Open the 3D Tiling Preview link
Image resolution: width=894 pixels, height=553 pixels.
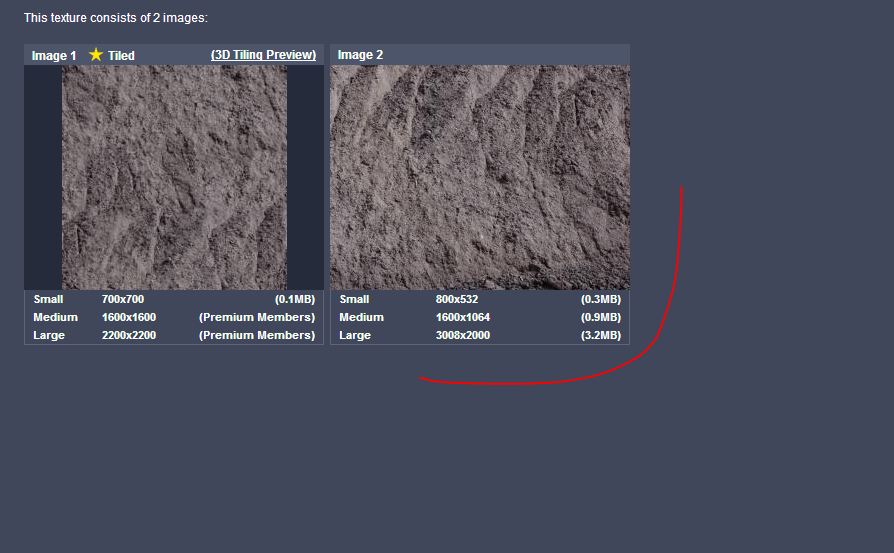[x=263, y=55]
